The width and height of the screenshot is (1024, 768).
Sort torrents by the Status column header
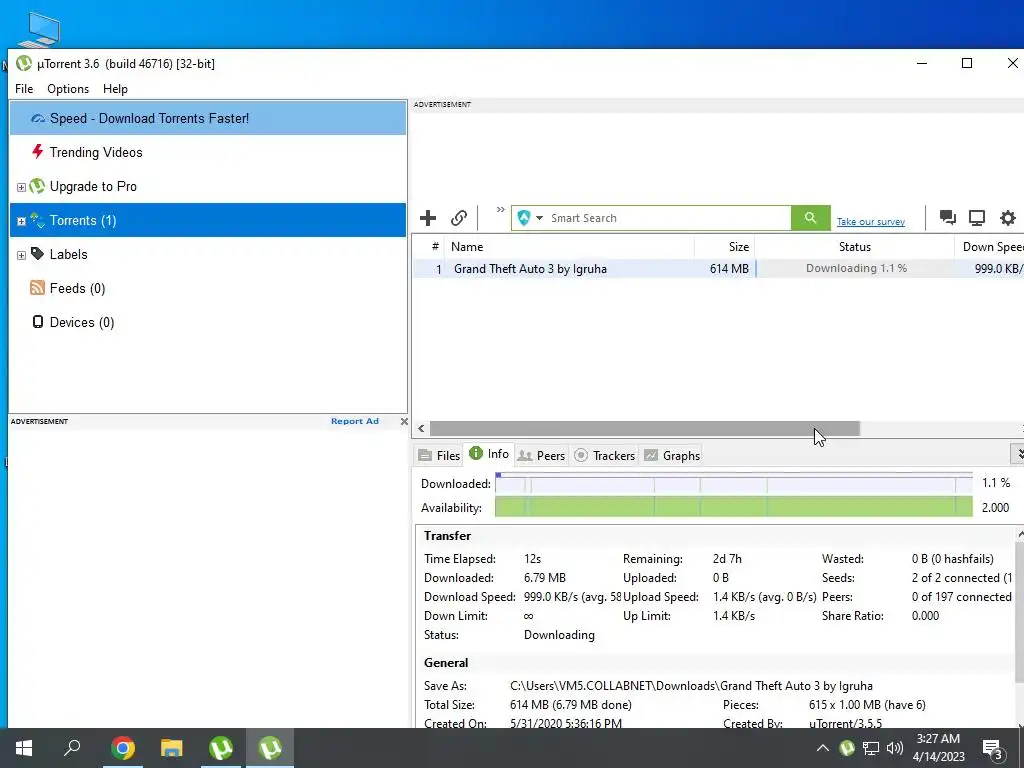click(854, 247)
